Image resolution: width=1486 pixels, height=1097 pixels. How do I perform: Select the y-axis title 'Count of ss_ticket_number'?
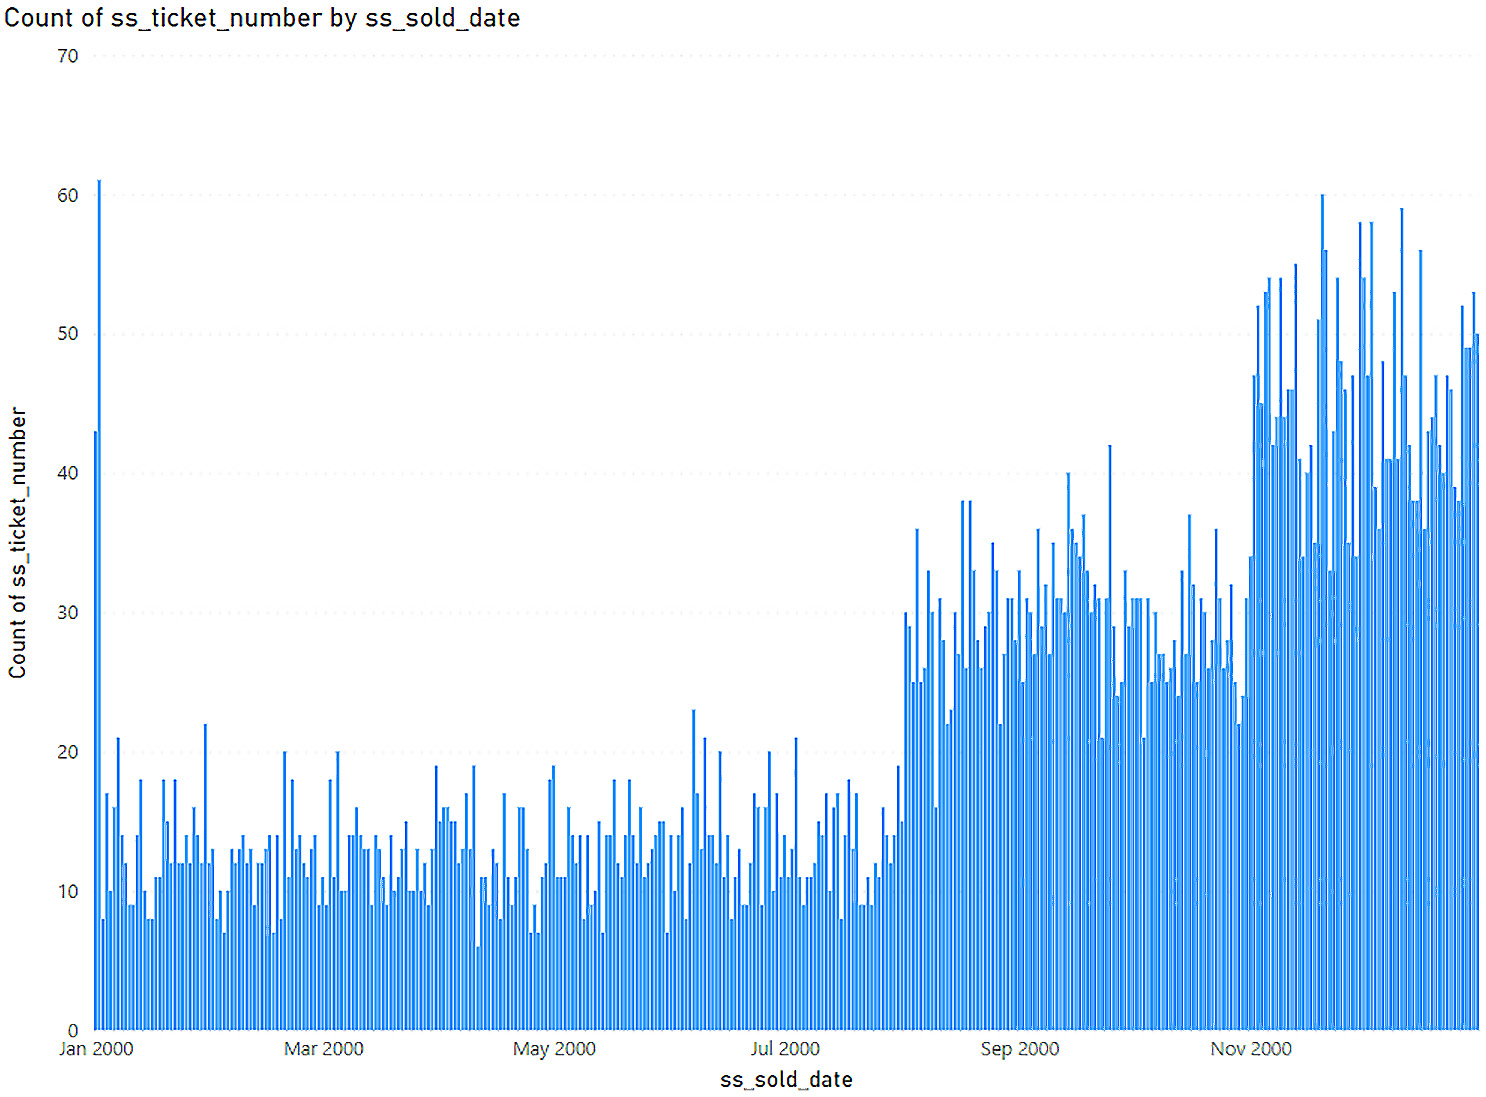(x=18, y=543)
